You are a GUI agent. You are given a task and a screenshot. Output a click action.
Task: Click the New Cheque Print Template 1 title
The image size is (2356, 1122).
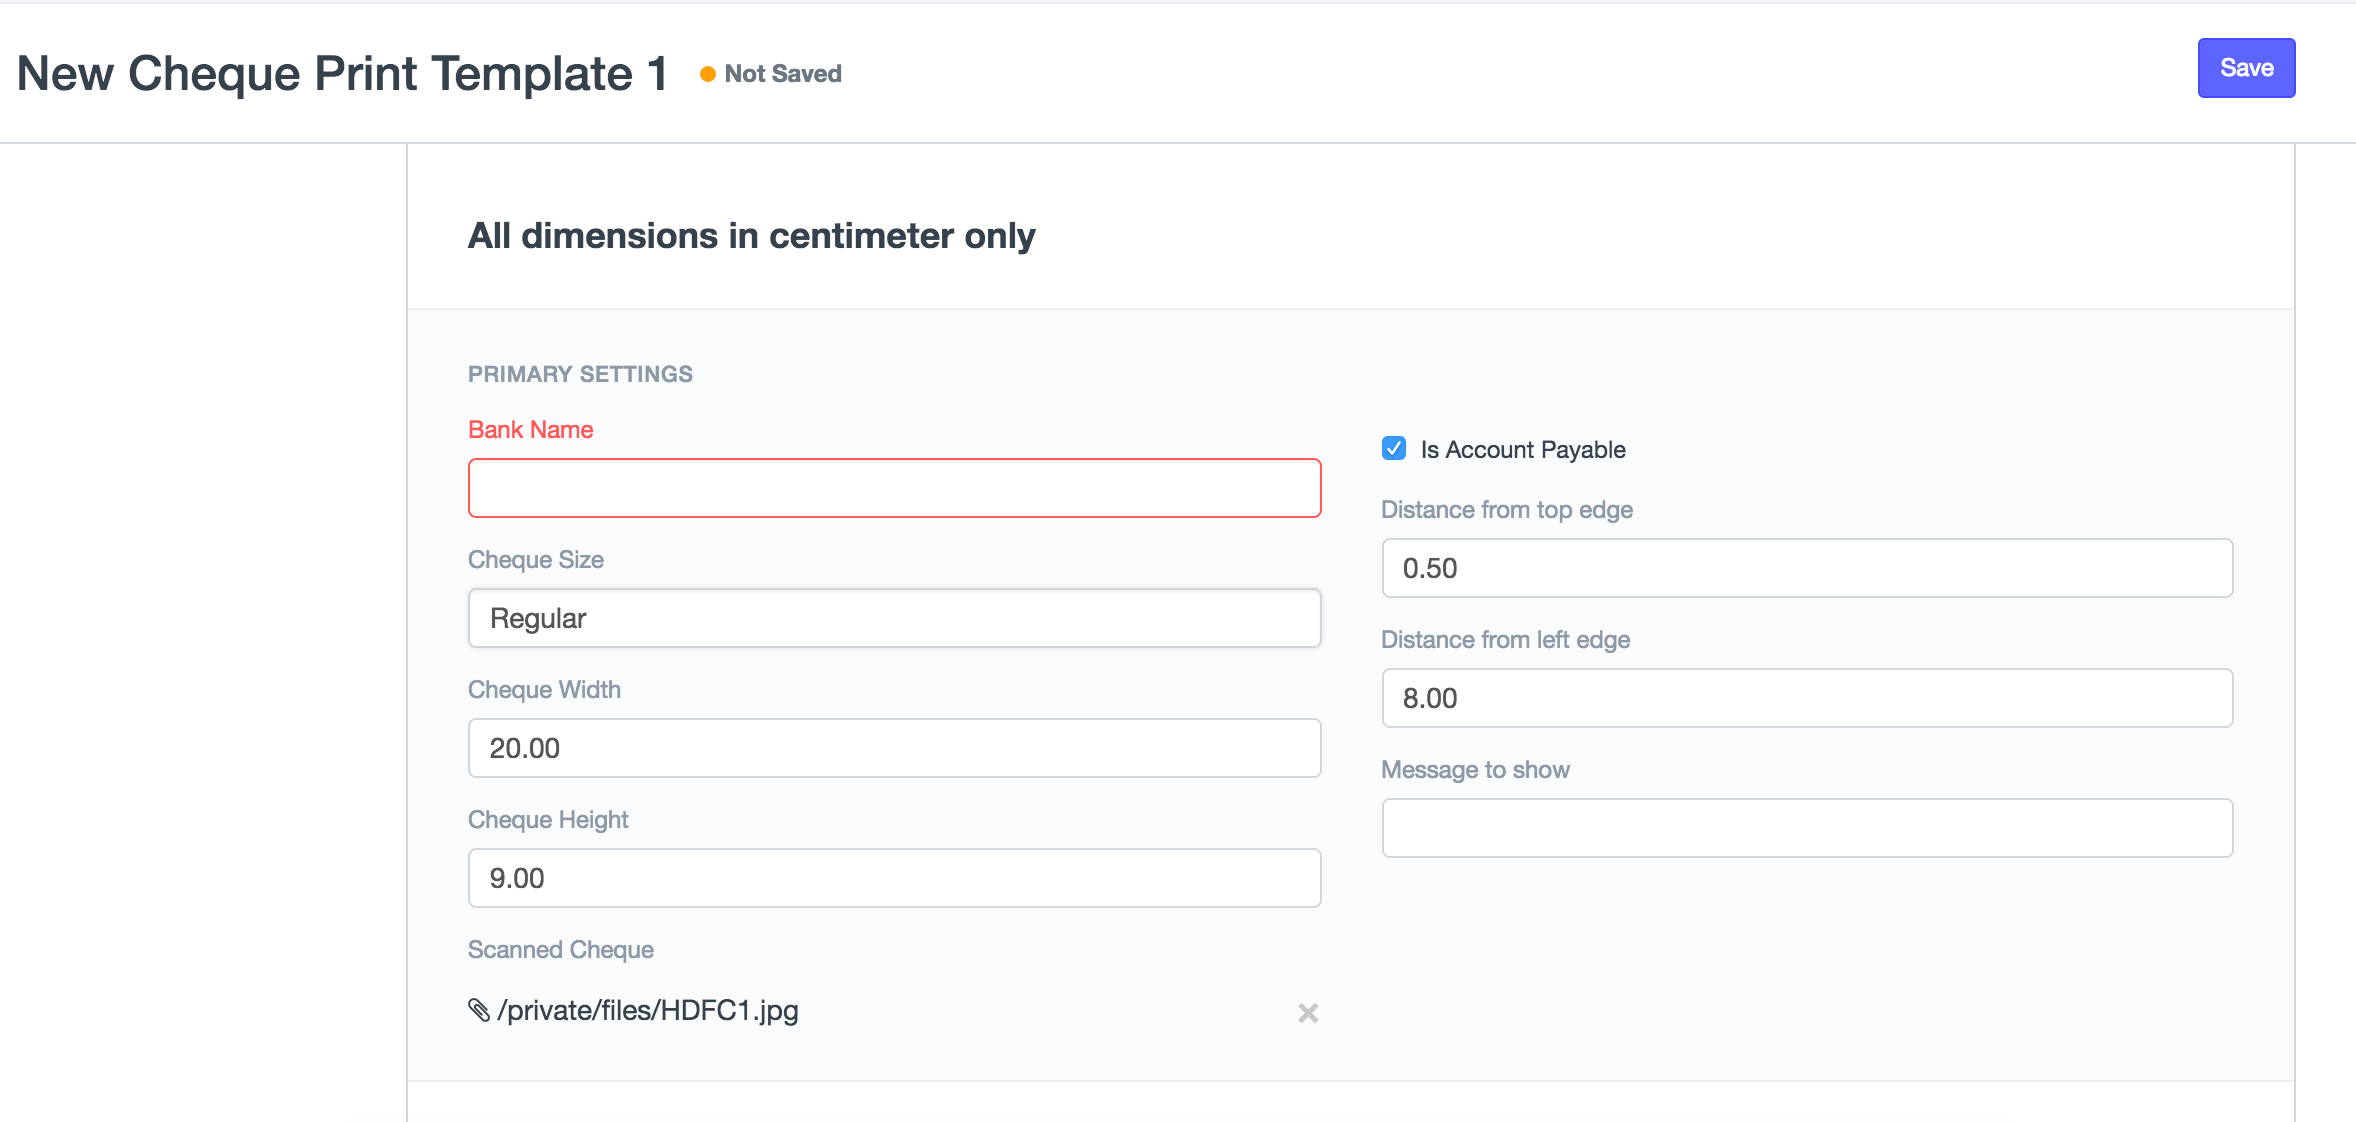[342, 74]
